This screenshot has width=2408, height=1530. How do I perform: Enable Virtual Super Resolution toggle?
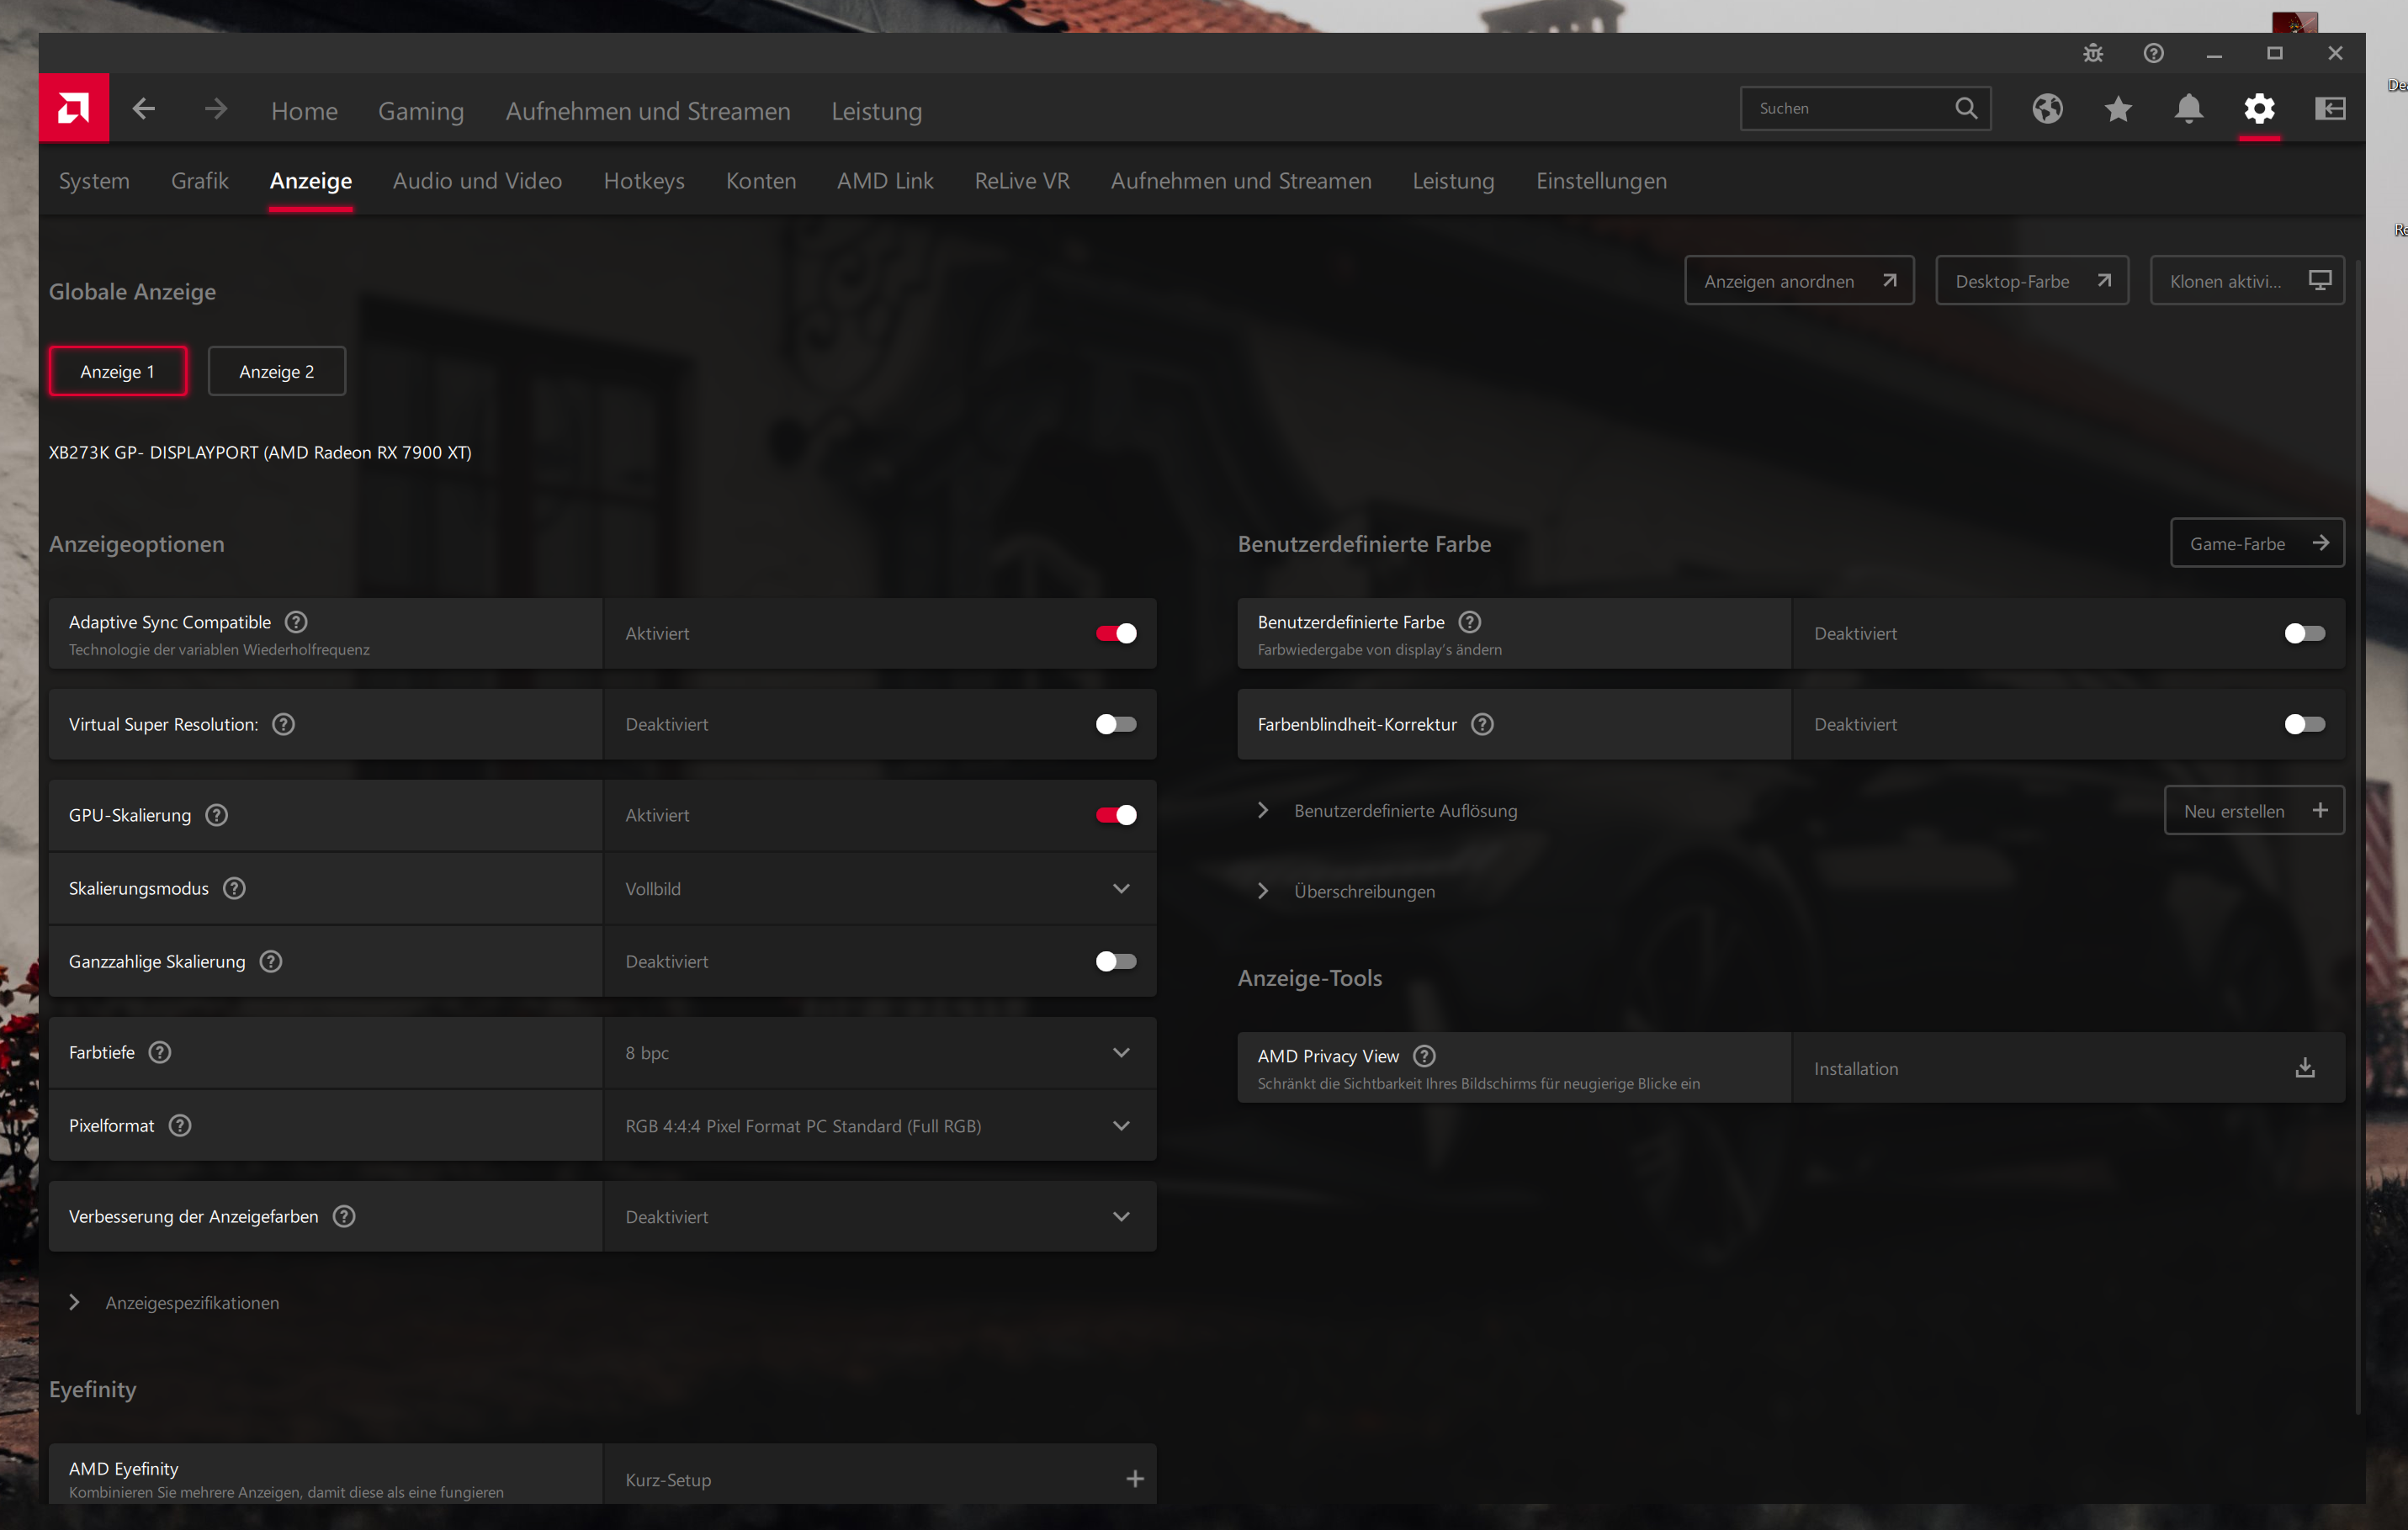click(x=1115, y=724)
